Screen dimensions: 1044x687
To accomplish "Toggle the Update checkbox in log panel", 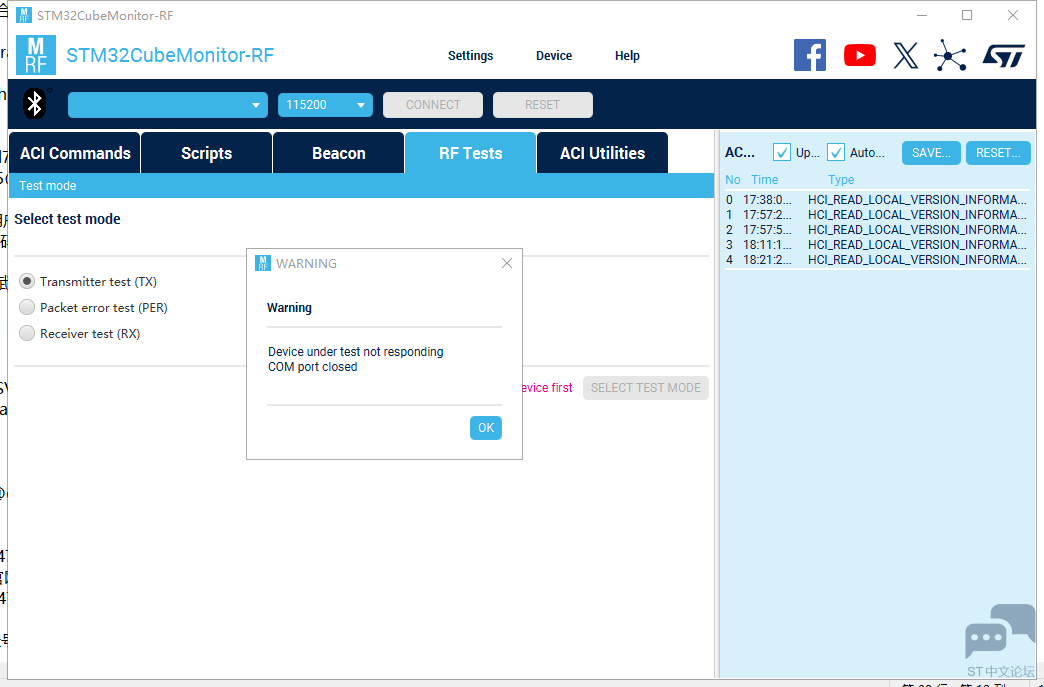I will (x=782, y=153).
